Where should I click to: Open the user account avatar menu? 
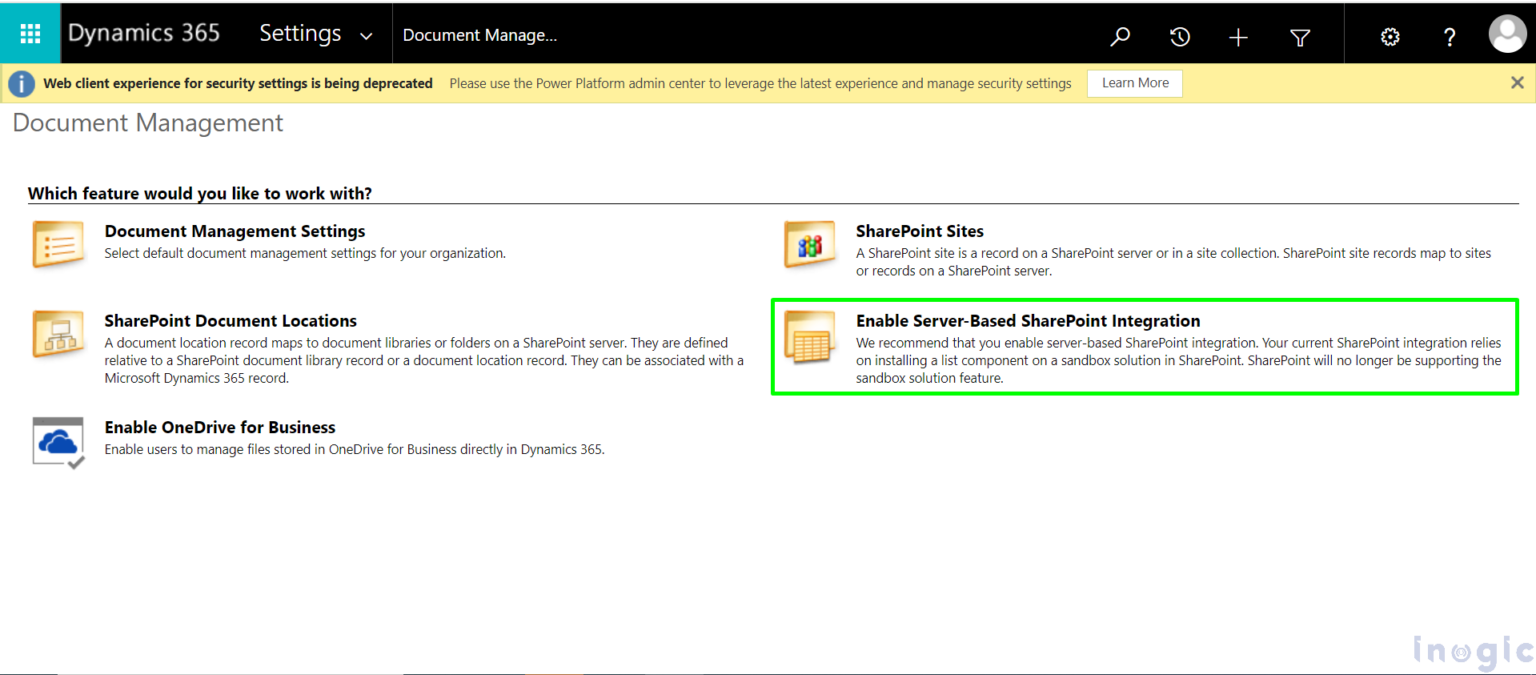pyautogui.click(x=1507, y=33)
